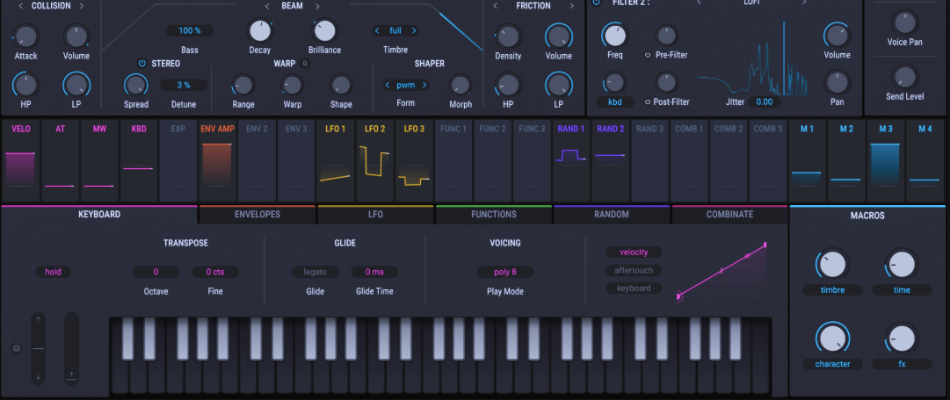Enable the Pre-Filter option
Screen dimensions: 950x400
pyautogui.click(x=648, y=56)
